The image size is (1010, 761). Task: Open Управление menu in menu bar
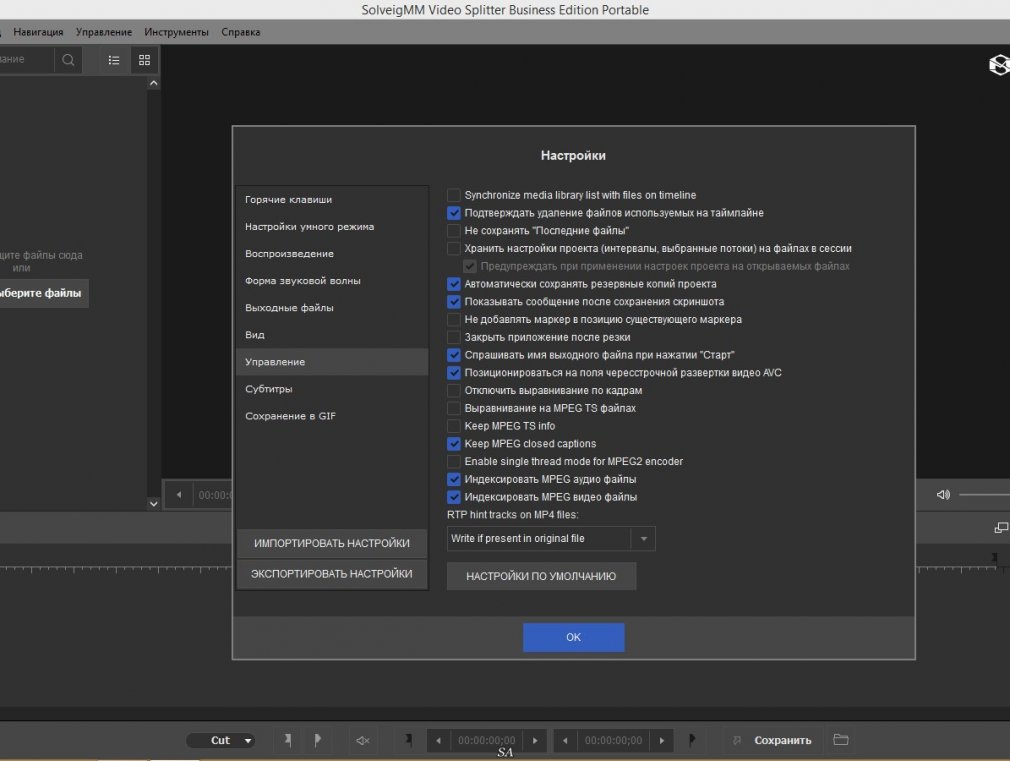pyautogui.click(x=104, y=32)
